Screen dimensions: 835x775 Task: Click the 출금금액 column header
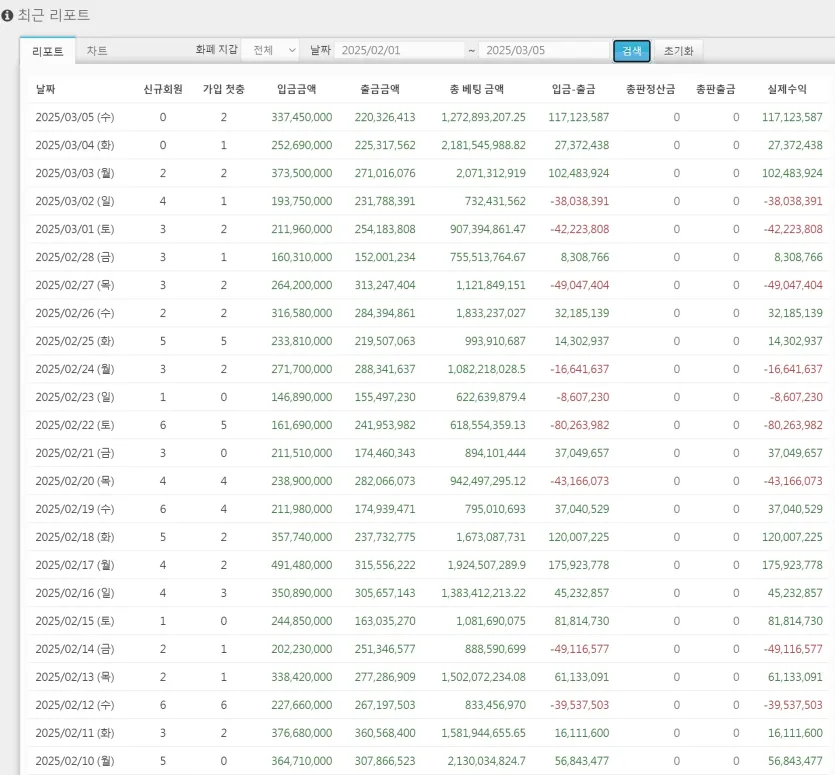click(x=380, y=89)
